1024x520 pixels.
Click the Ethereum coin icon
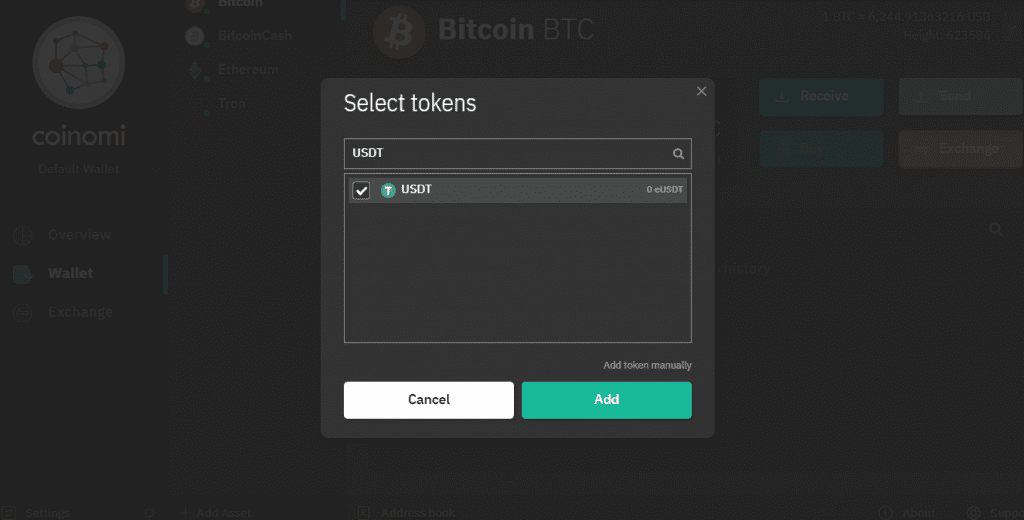[x=196, y=71]
